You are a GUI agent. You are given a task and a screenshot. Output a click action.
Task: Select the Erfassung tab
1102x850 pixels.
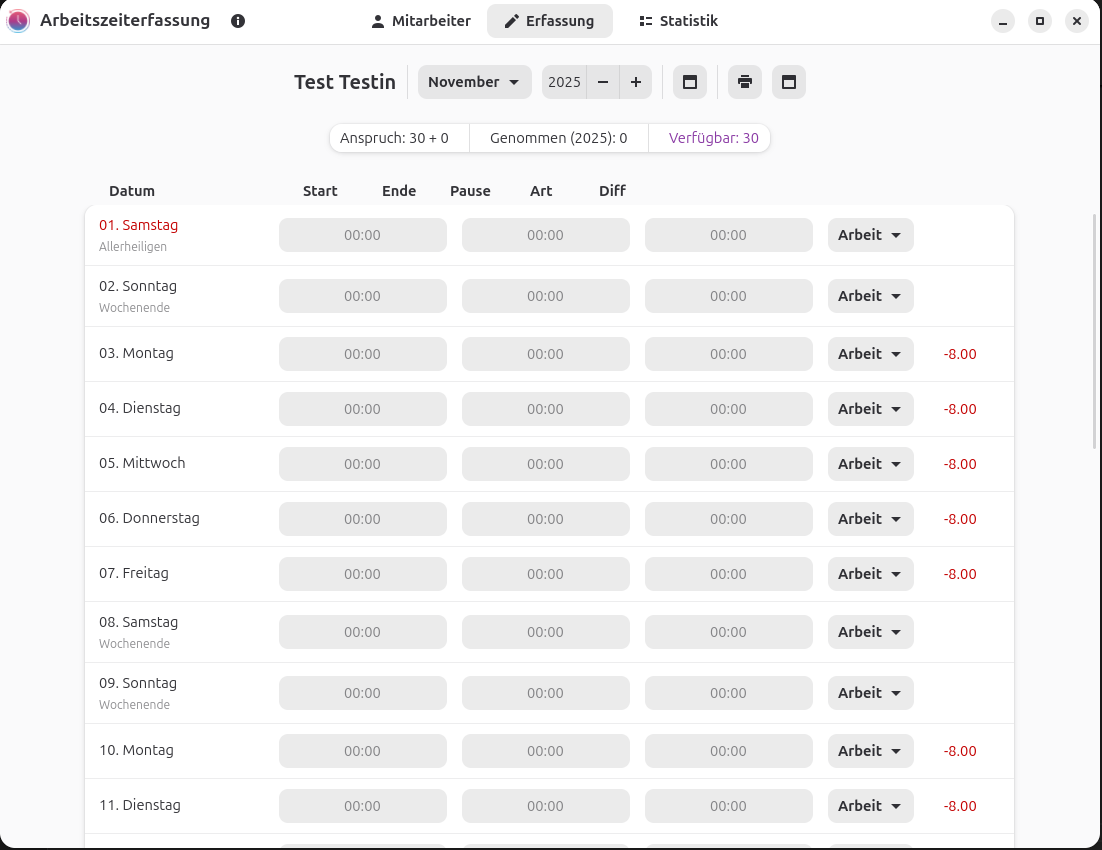click(x=549, y=21)
